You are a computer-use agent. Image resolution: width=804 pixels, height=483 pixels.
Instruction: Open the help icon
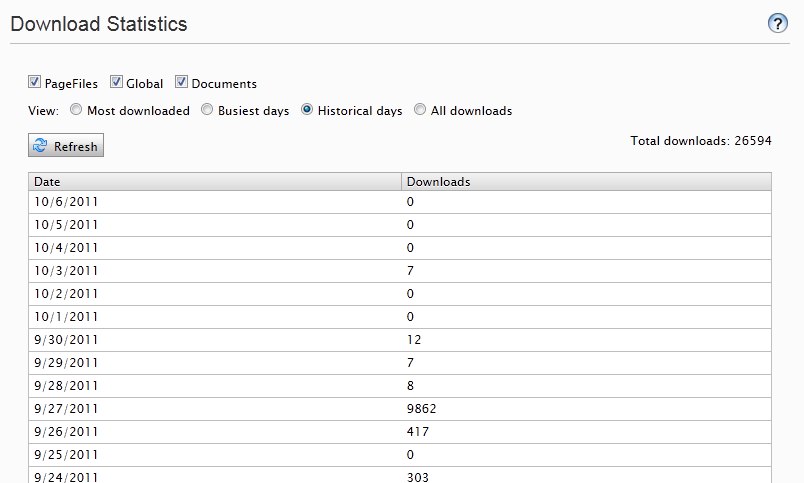pyautogui.click(x=778, y=24)
